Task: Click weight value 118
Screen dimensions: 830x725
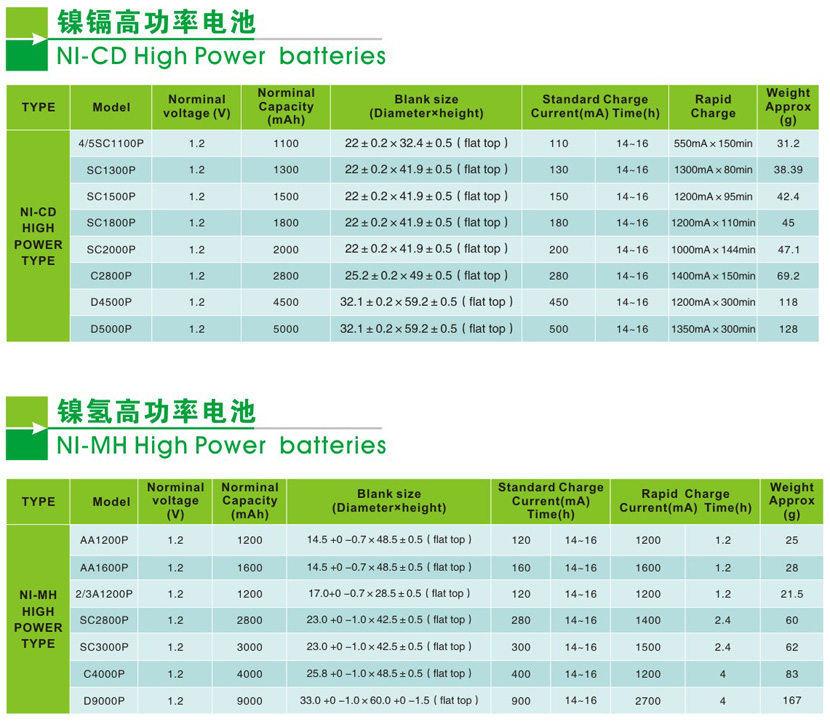Action: pos(788,302)
